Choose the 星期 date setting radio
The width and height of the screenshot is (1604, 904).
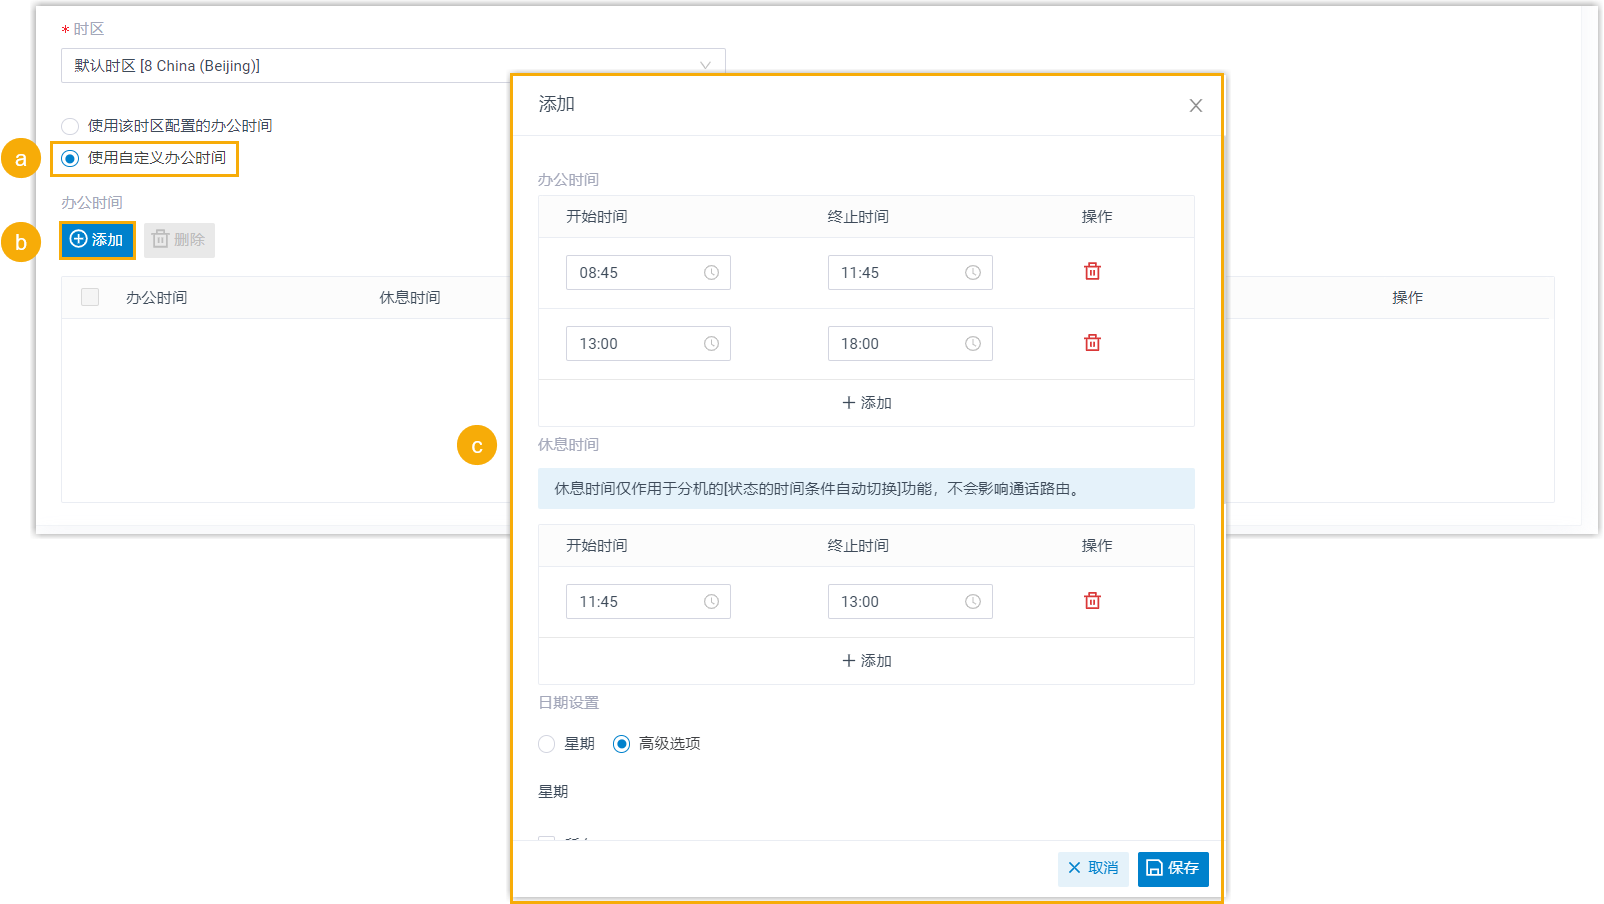click(547, 744)
